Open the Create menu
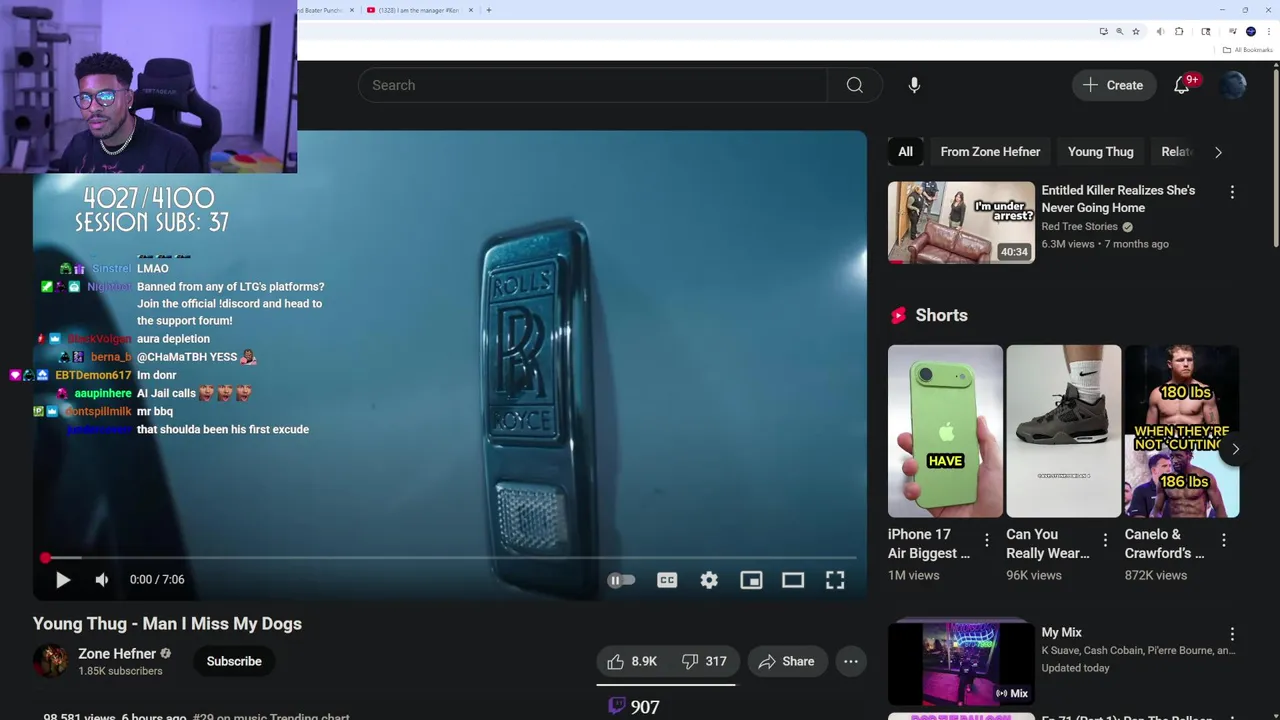This screenshot has height=720, width=1280. [x=1113, y=85]
